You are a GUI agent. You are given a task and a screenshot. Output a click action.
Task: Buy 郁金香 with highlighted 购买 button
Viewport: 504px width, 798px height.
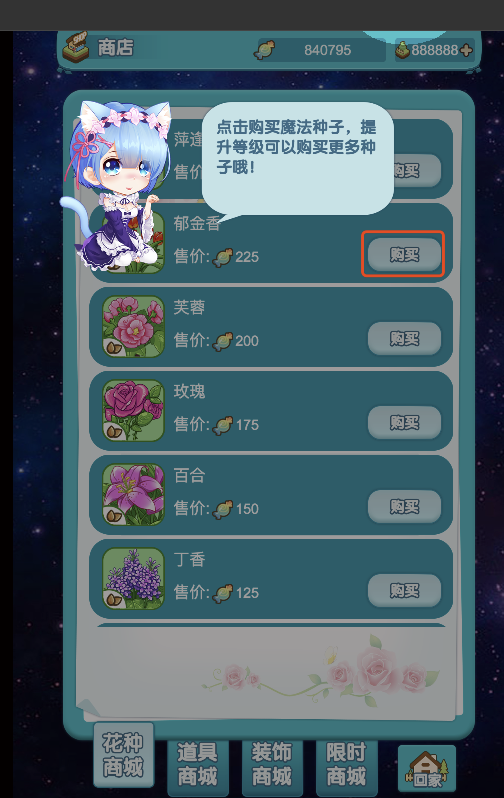point(404,254)
